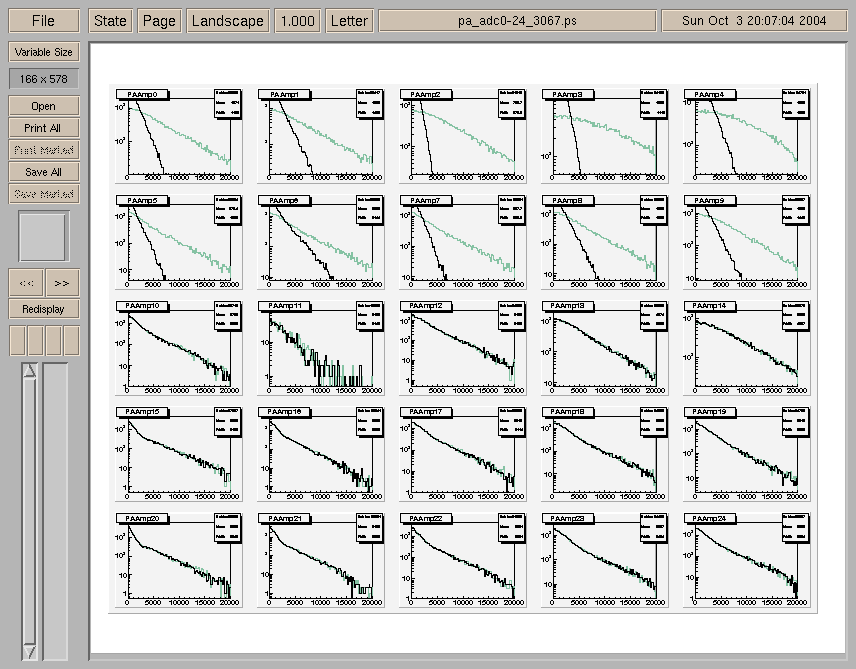Click the PAAmp5 histogram plot
The image size is (856, 669).
tap(179, 242)
